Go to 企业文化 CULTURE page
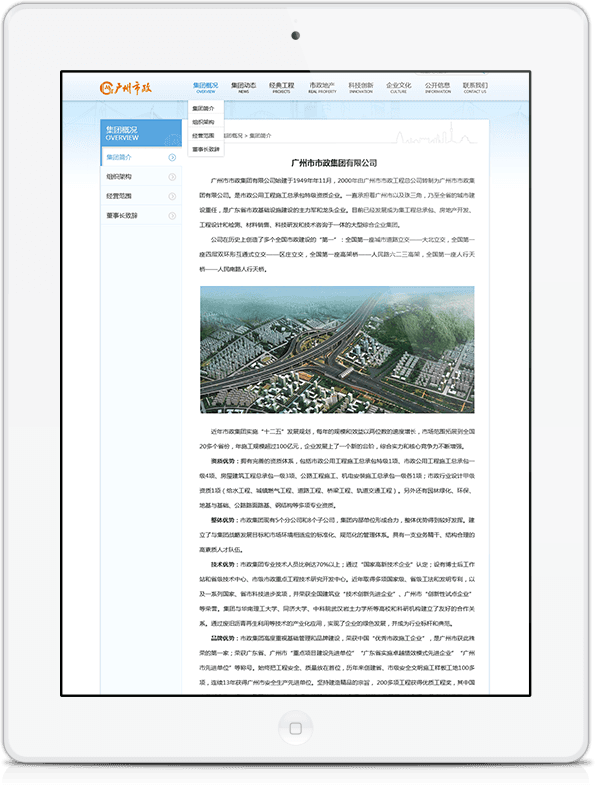Image resolution: width=596 pixels, height=787 pixels. point(399,88)
